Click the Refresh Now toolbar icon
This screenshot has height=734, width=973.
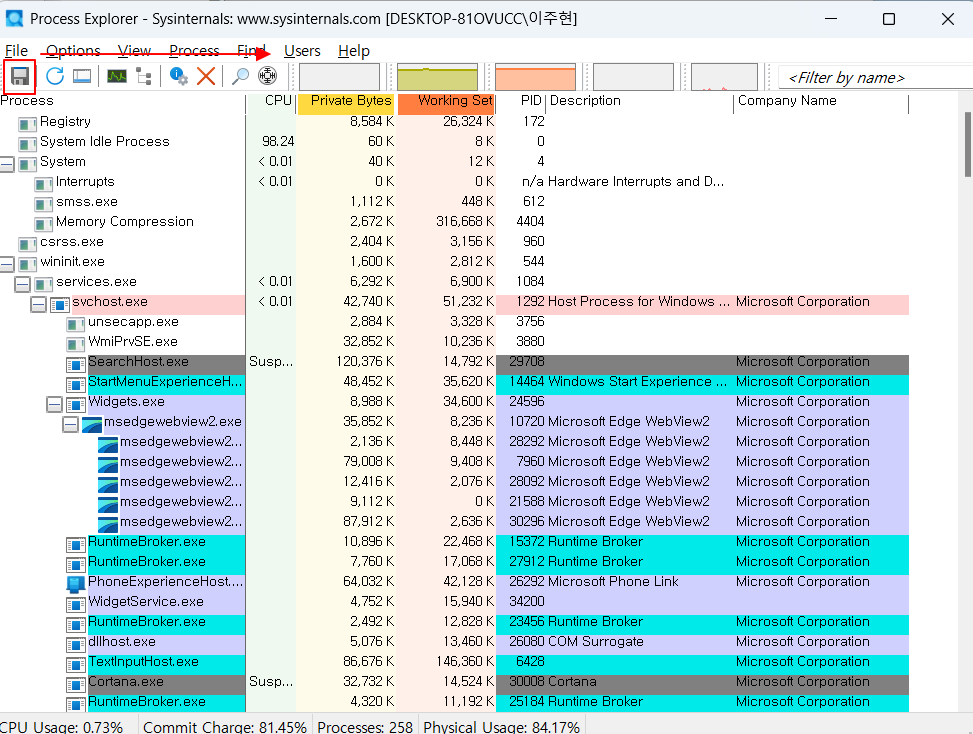55,76
